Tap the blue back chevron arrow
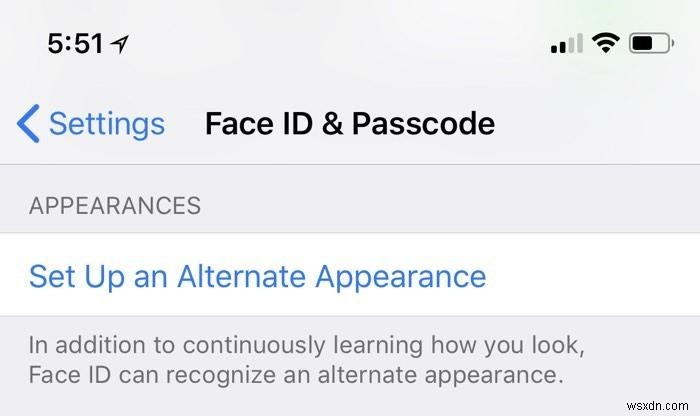700x416 pixels. pos(28,124)
